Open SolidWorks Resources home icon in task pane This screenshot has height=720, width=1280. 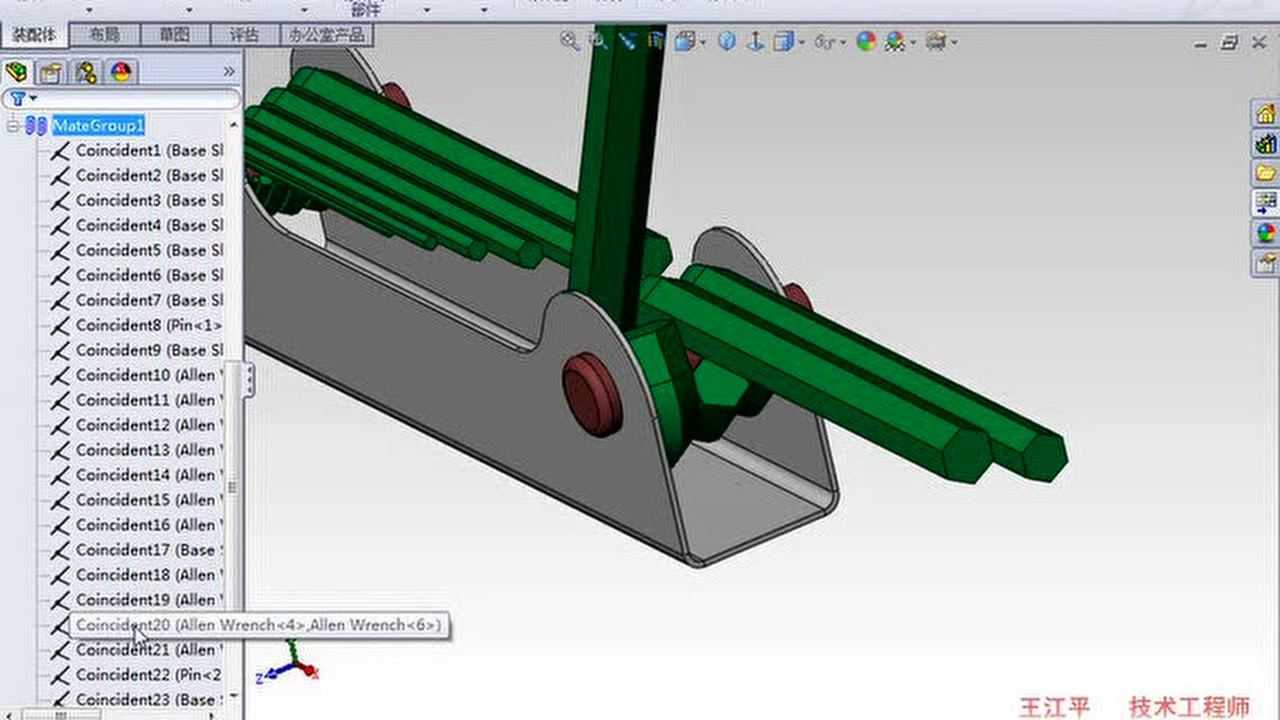pyautogui.click(x=1265, y=113)
